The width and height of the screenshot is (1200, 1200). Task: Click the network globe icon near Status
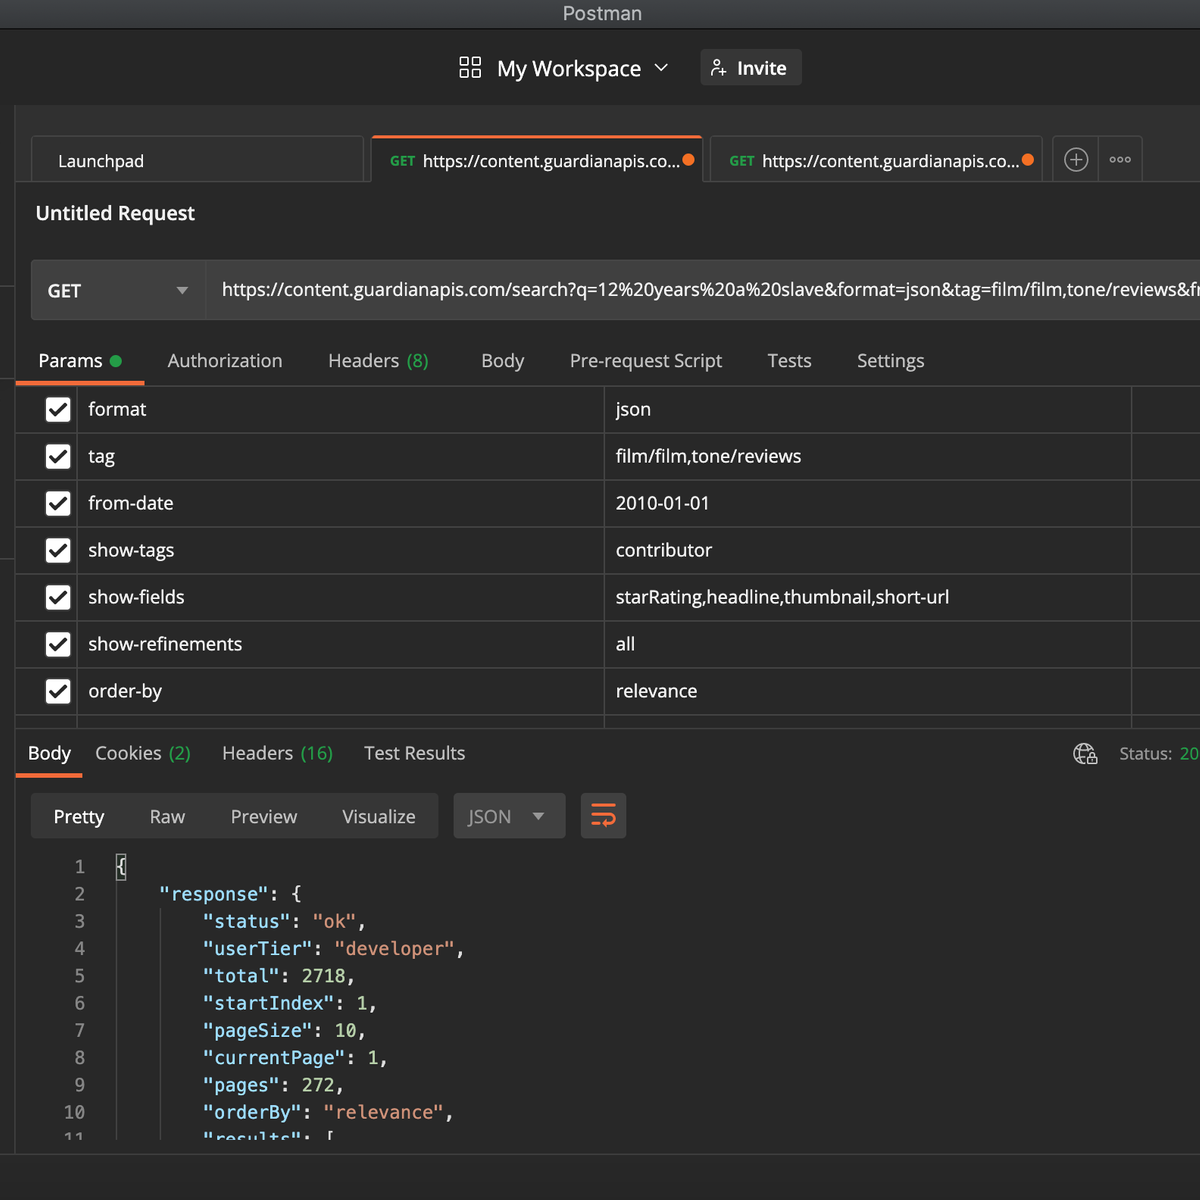pos(1085,754)
